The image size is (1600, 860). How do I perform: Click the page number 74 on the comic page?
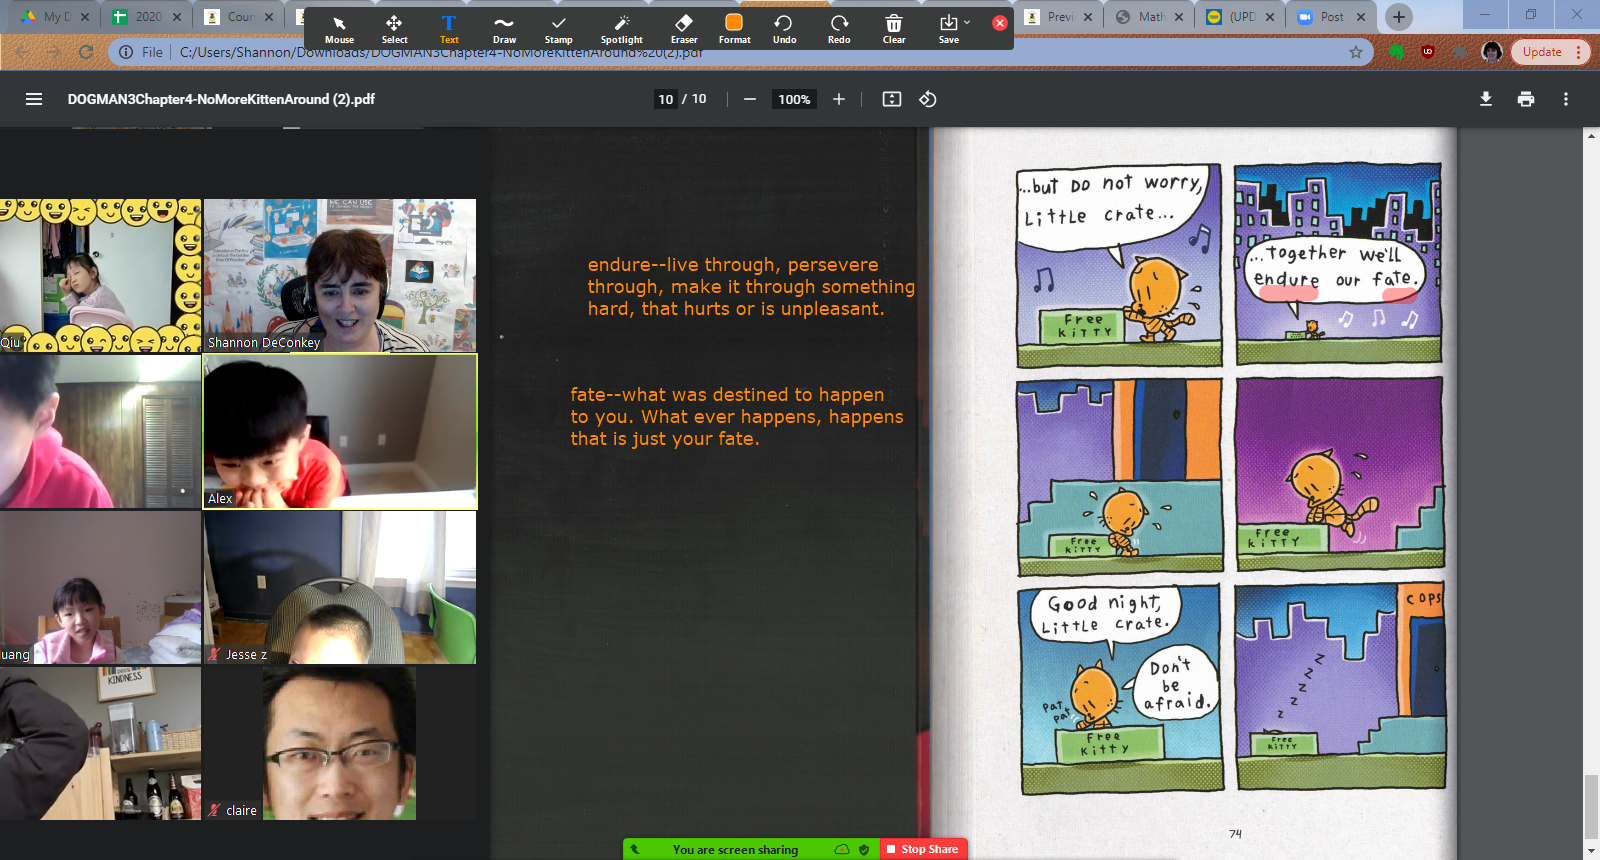(1235, 833)
